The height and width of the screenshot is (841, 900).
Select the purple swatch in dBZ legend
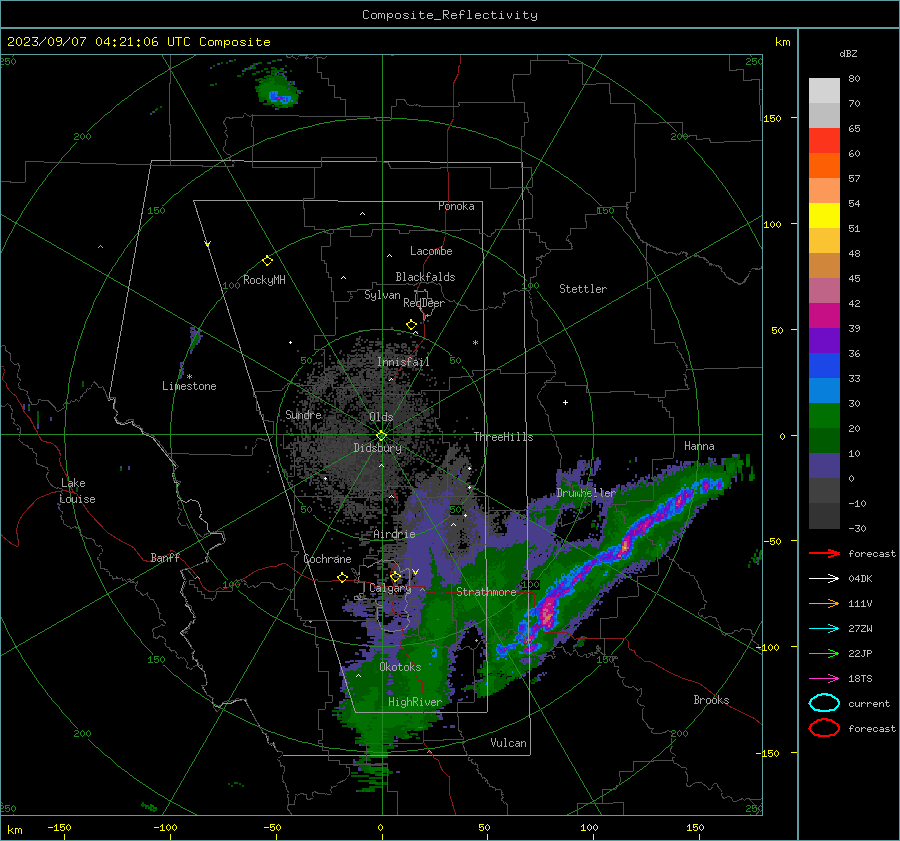824,340
